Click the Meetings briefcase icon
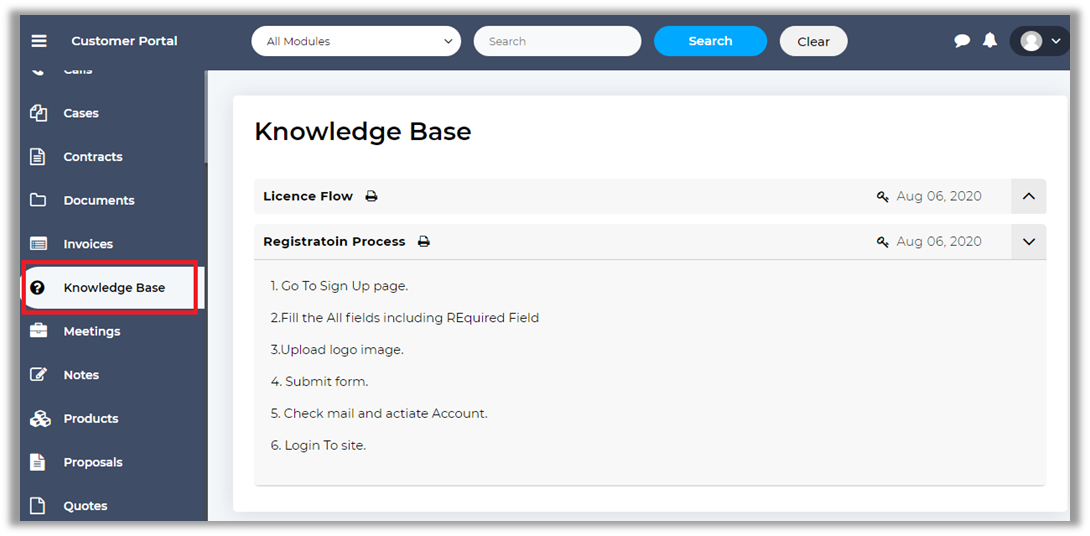Viewport: 1090px width, 536px height. pos(39,331)
